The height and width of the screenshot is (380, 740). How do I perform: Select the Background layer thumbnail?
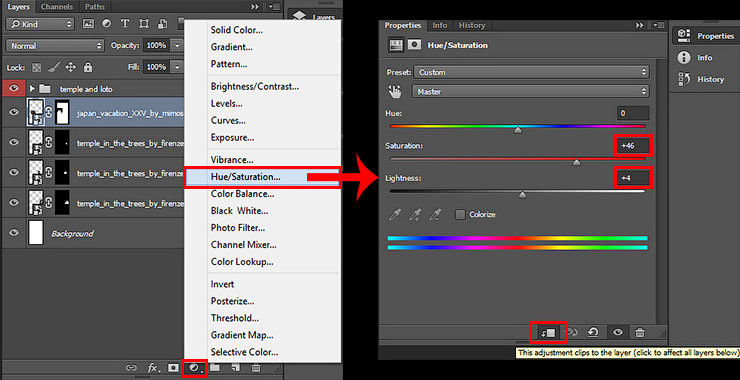click(x=36, y=233)
